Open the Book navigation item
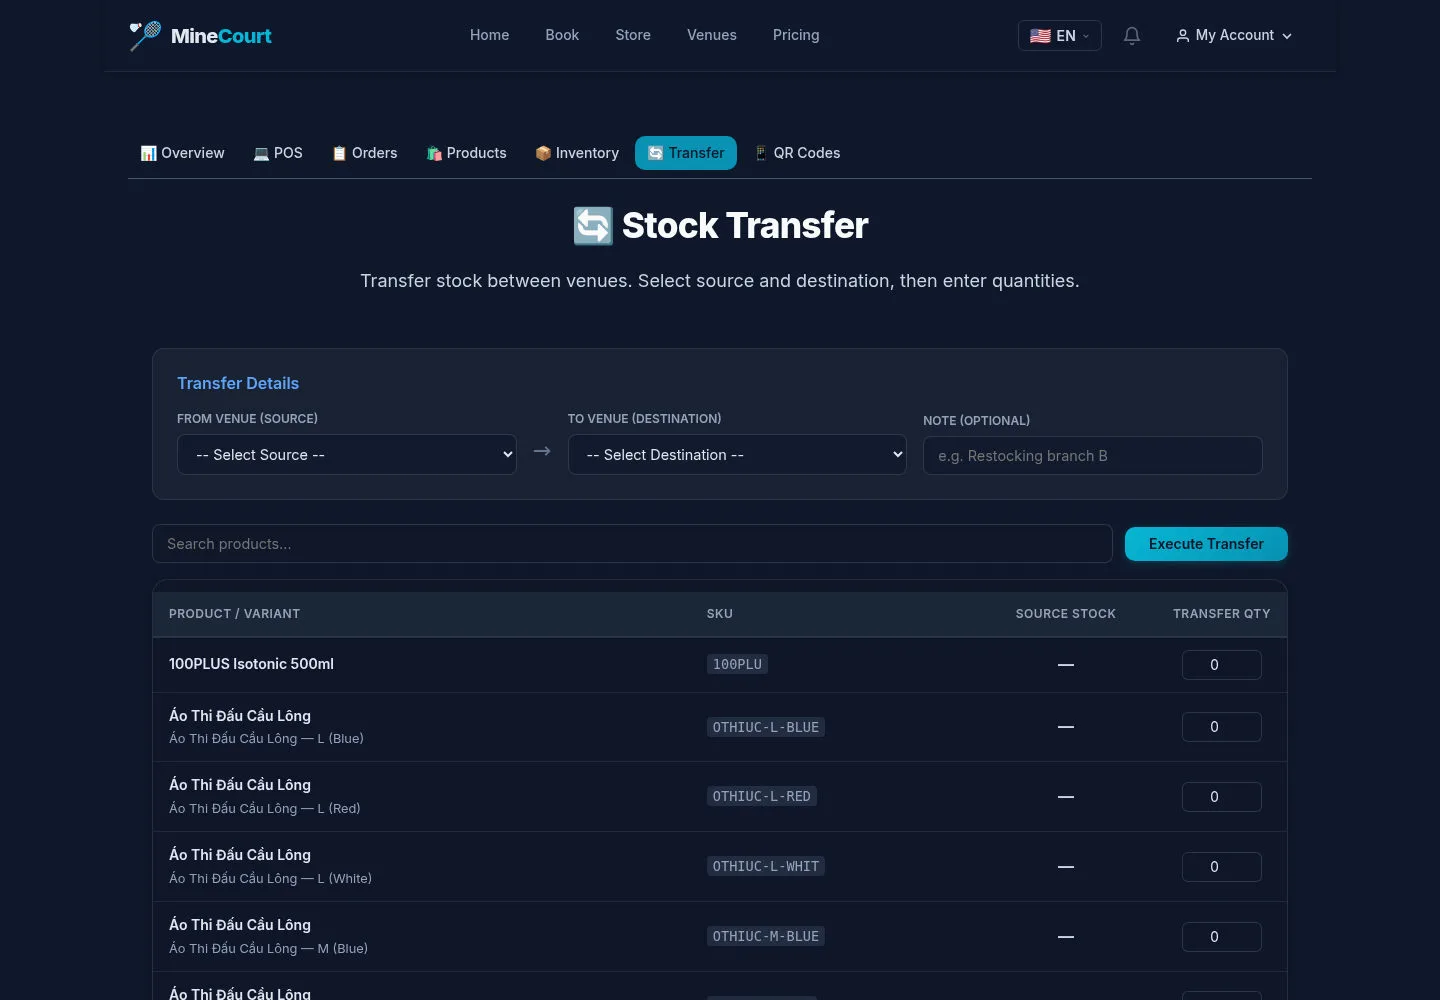 click(562, 35)
